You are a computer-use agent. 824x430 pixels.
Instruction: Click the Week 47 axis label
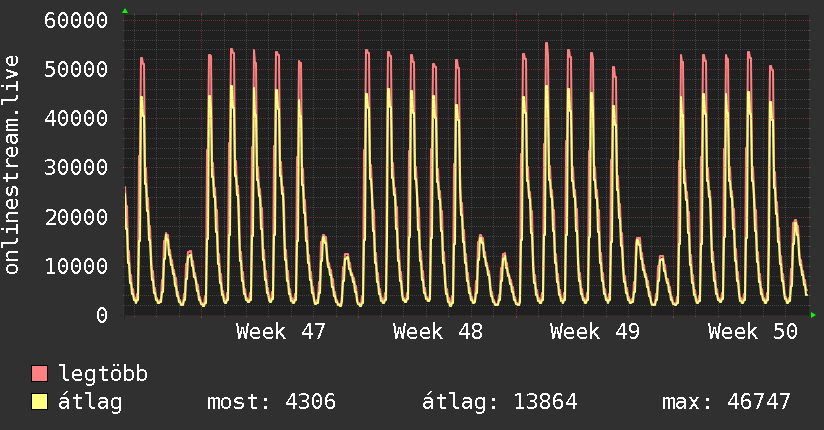click(281, 332)
